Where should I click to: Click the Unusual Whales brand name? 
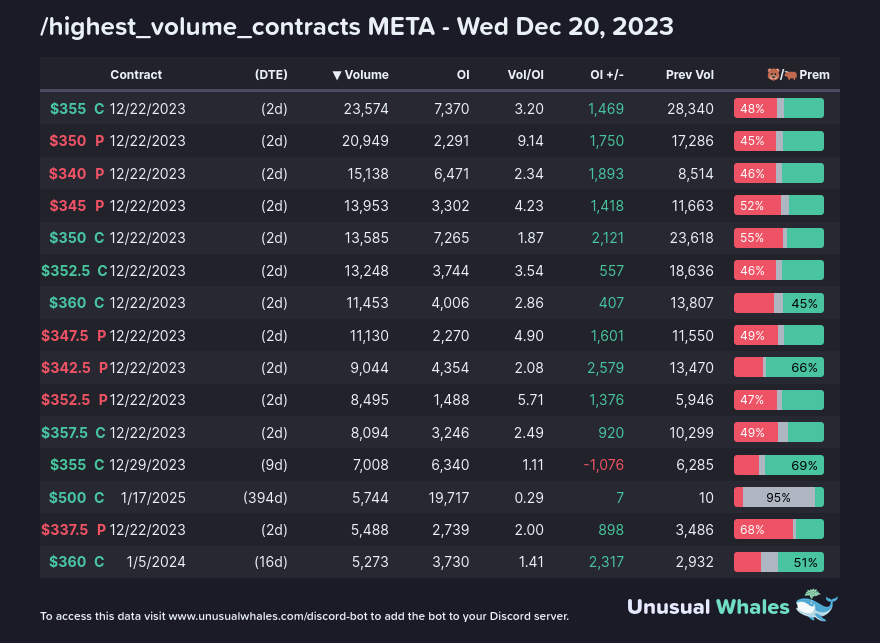coord(709,606)
